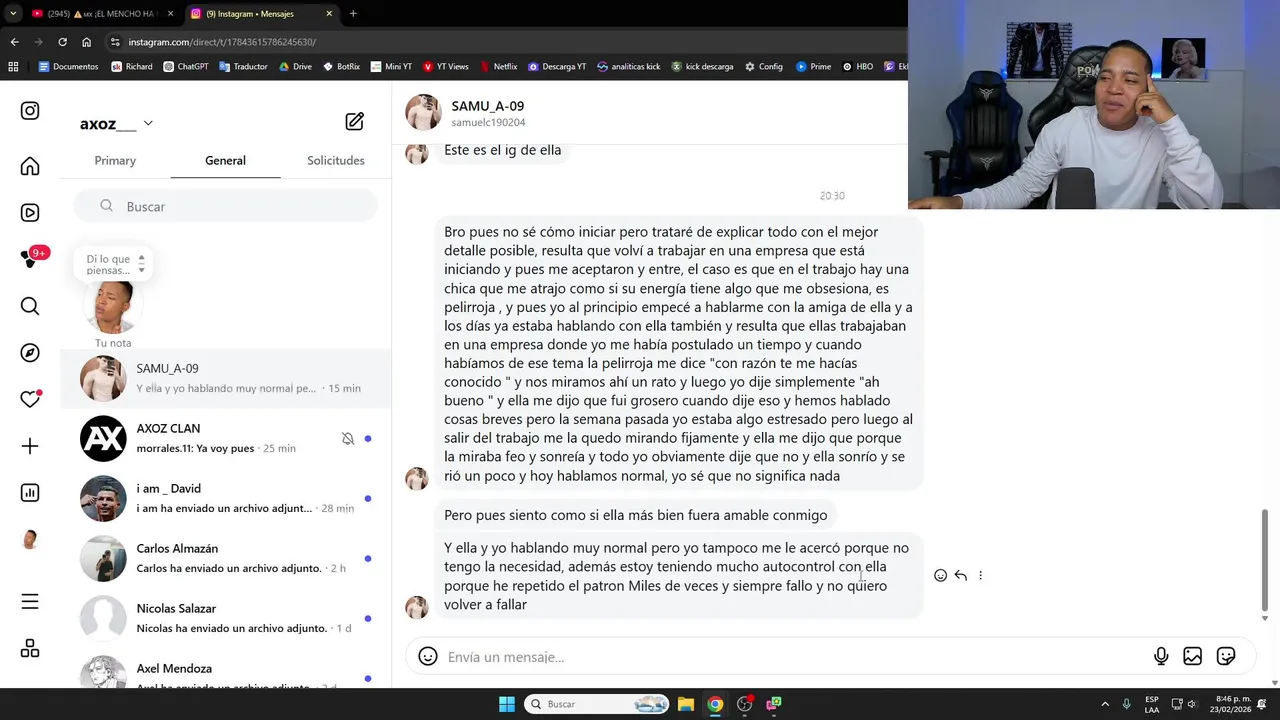The image size is (1280, 720).
Task: Open the dashboard chart icon in sidebar
Action: click(30, 493)
